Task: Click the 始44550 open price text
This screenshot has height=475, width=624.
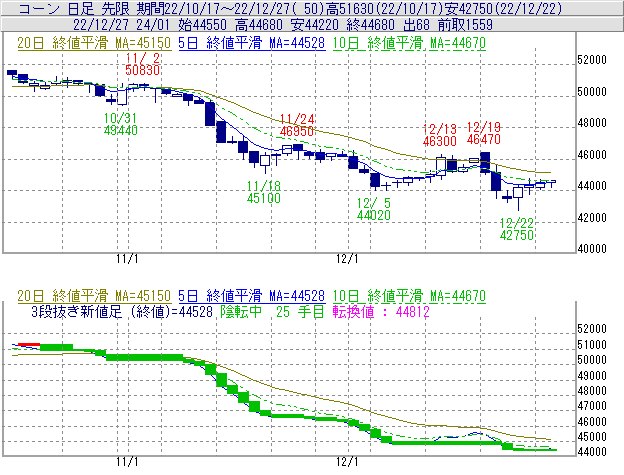Action: [203, 25]
